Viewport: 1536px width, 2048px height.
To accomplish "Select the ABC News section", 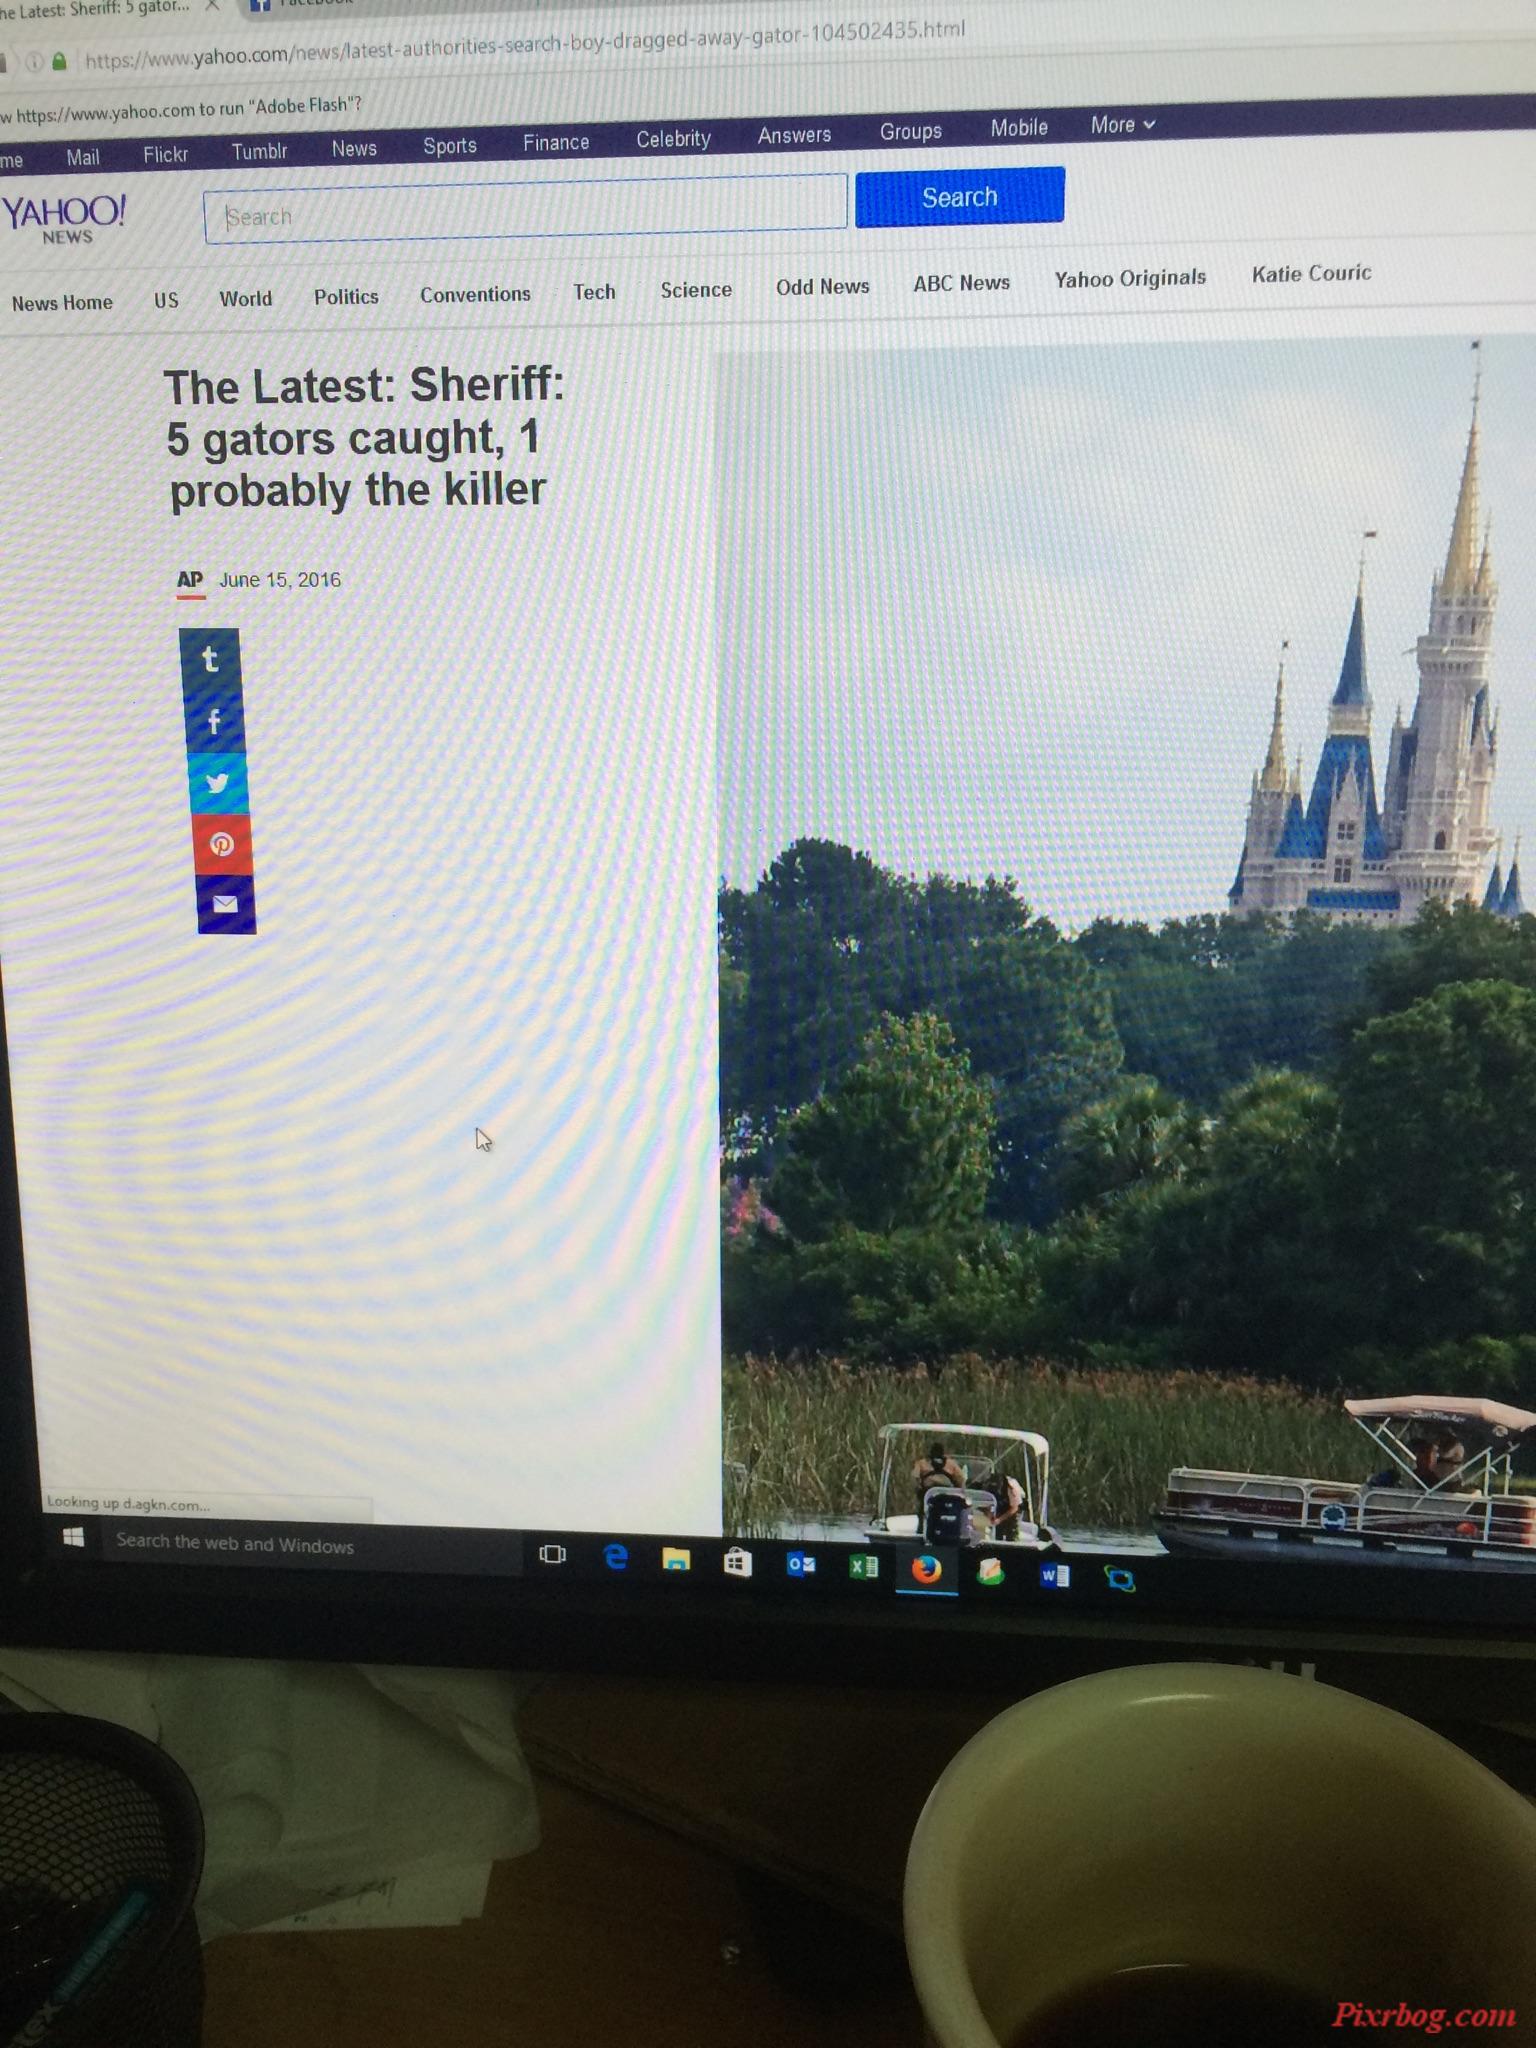I will (x=961, y=283).
